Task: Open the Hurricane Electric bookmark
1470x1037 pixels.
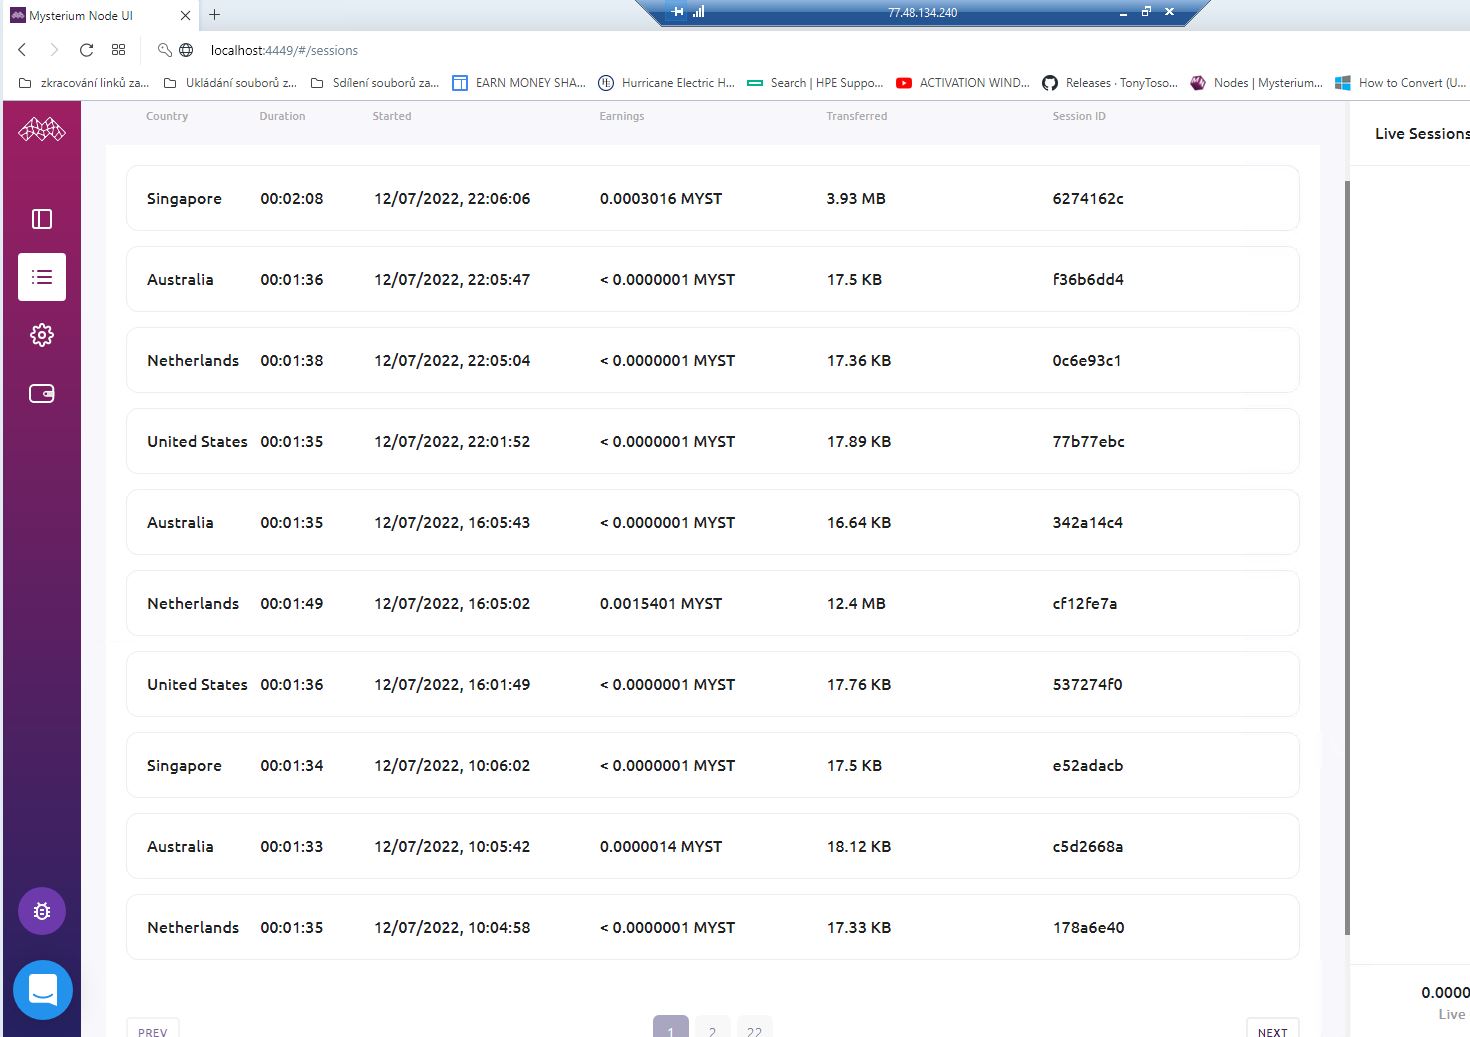Action: (666, 83)
